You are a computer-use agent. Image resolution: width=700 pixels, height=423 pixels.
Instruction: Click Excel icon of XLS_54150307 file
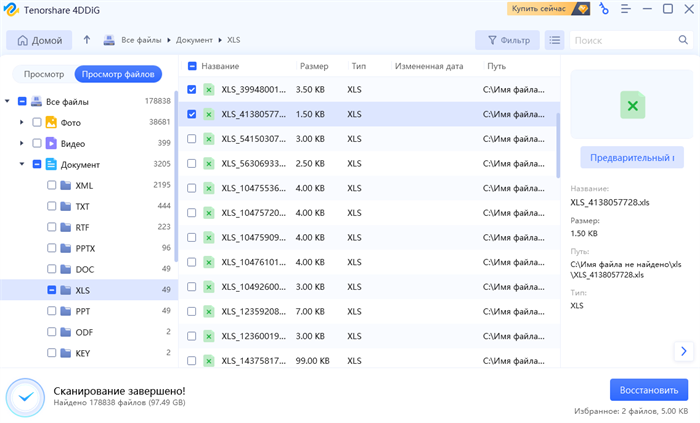208,139
